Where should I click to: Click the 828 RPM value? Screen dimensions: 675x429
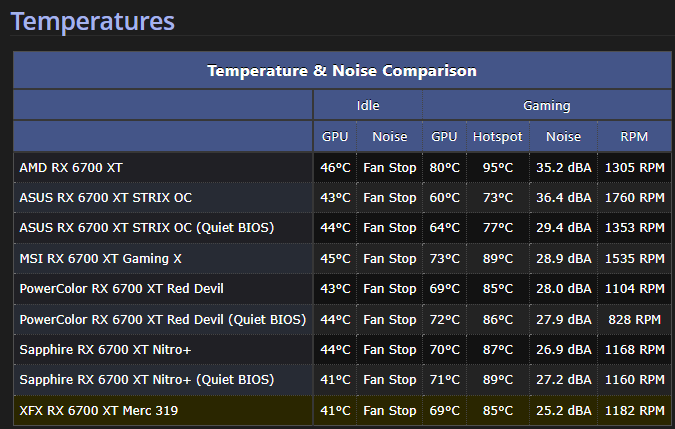pyautogui.click(x=633, y=320)
